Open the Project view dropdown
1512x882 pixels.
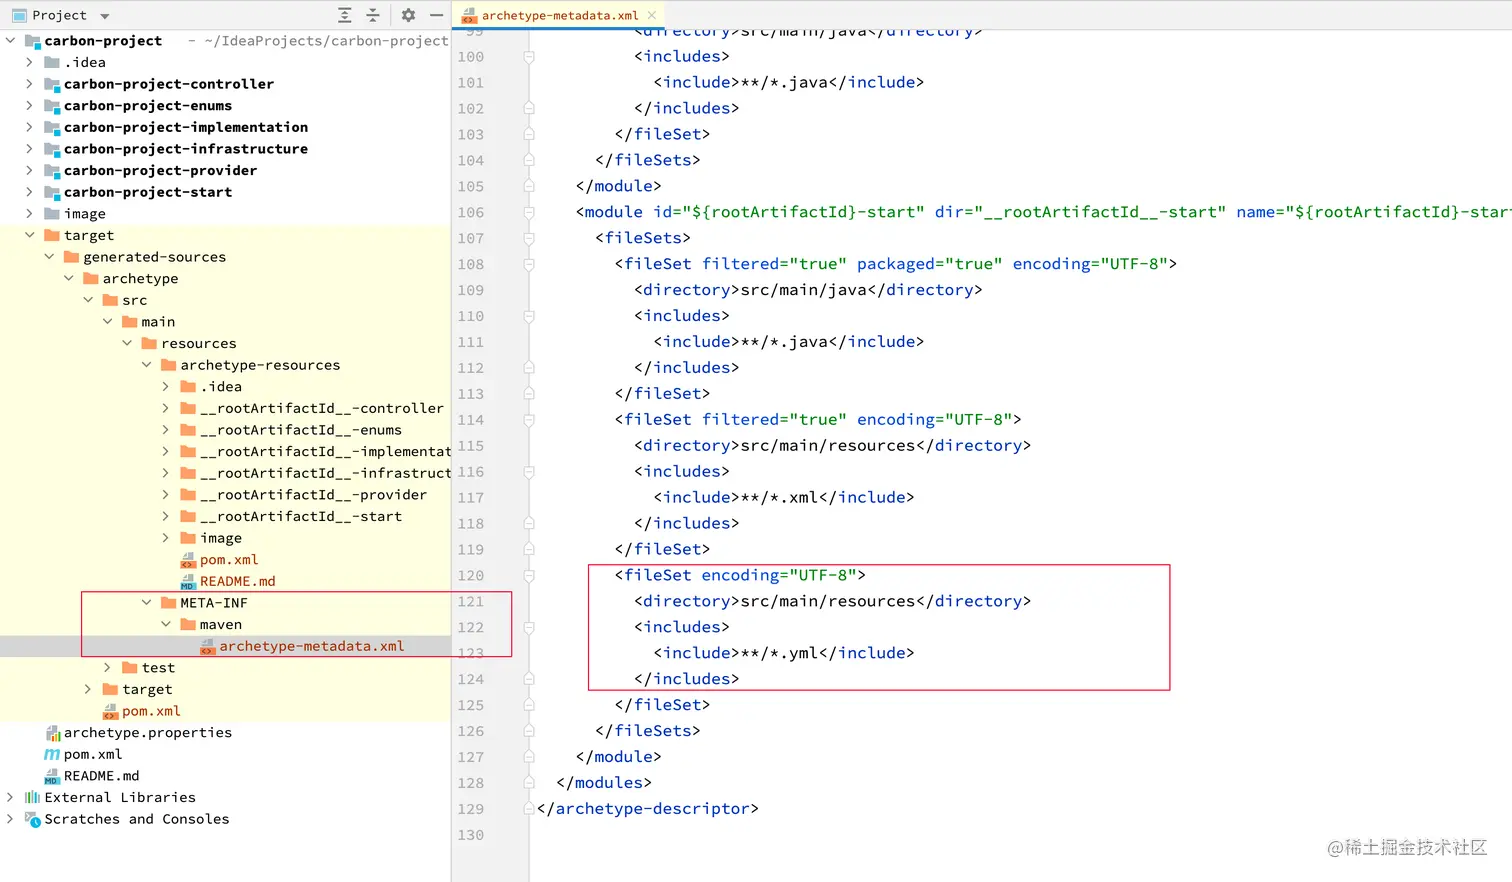coord(105,16)
